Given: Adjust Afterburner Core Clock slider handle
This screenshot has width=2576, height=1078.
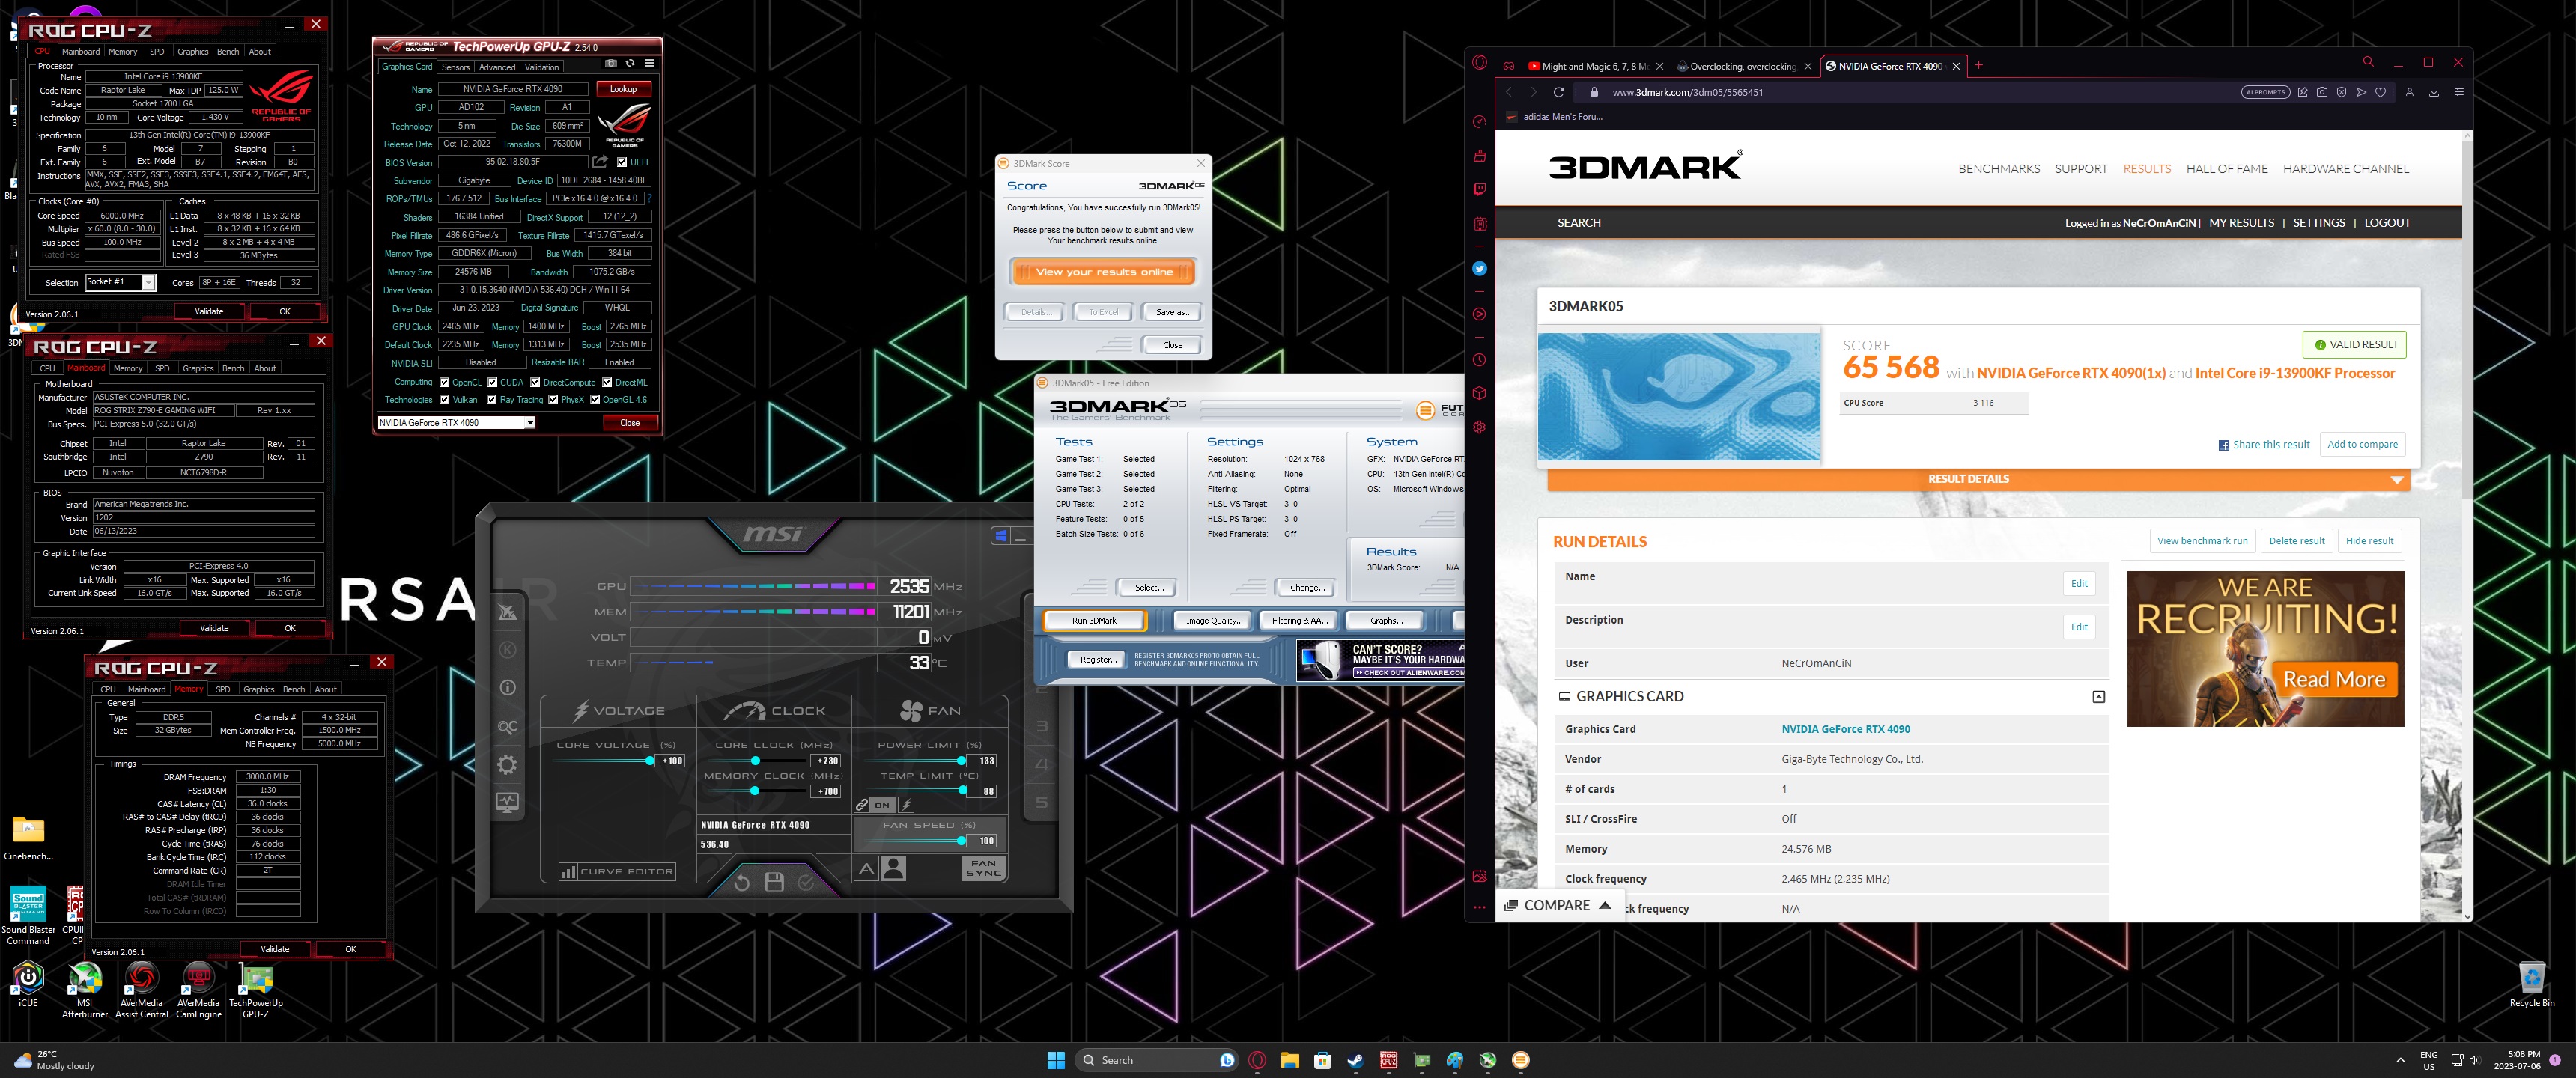Looking at the screenshot, I should pyautogui.click(x=755, y=761).
